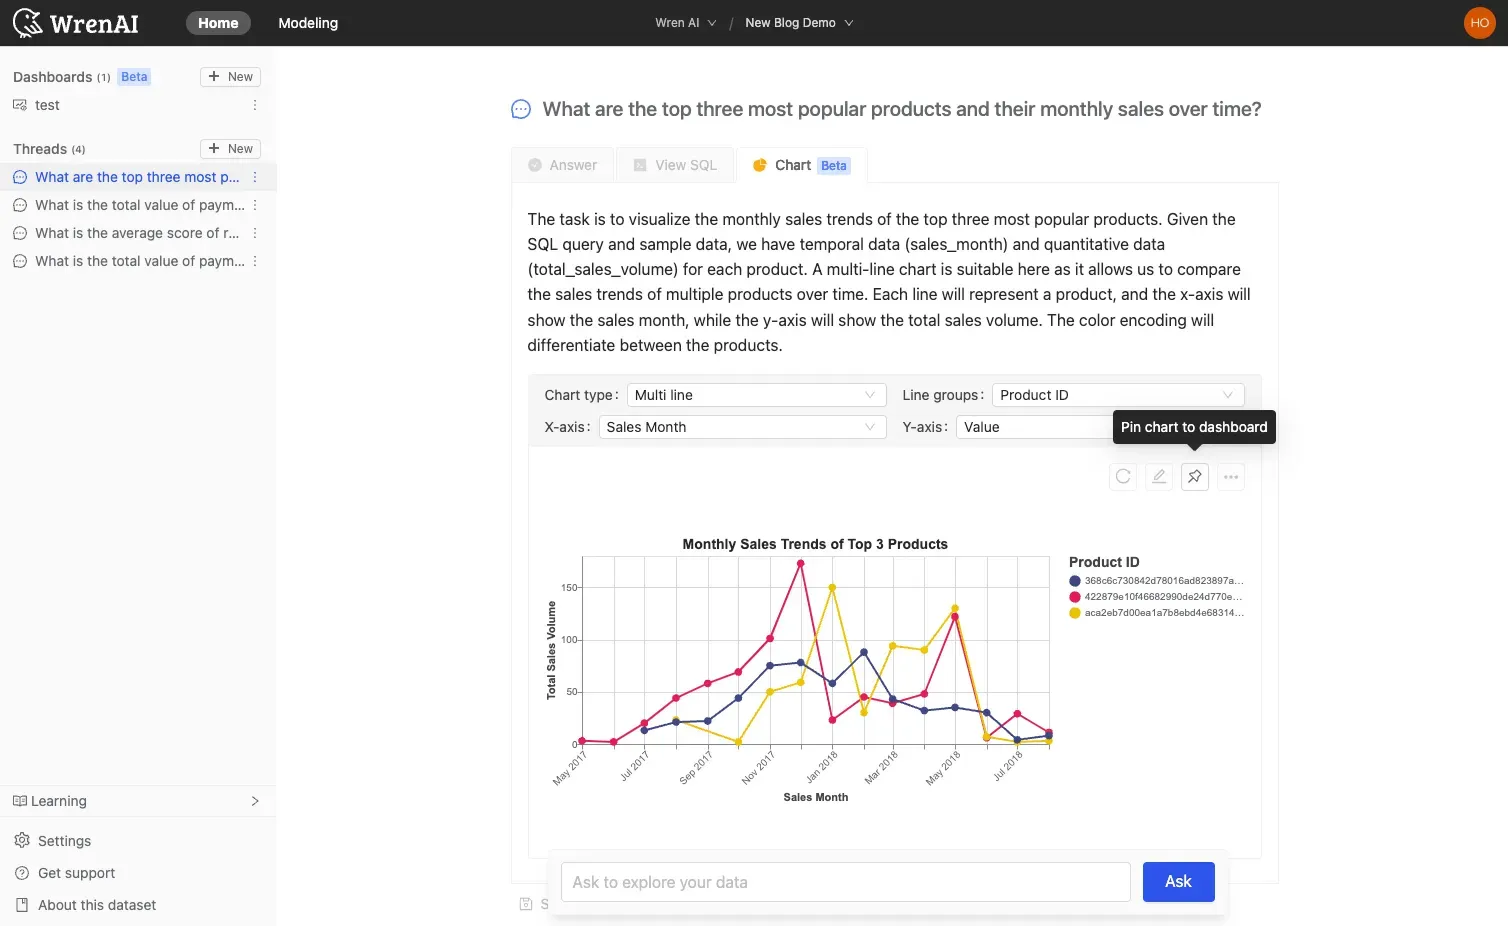The width and height of the screenshot is (1508, 926).
Task: Open the chart more options ellipsis
Action: coord(1231,477)
